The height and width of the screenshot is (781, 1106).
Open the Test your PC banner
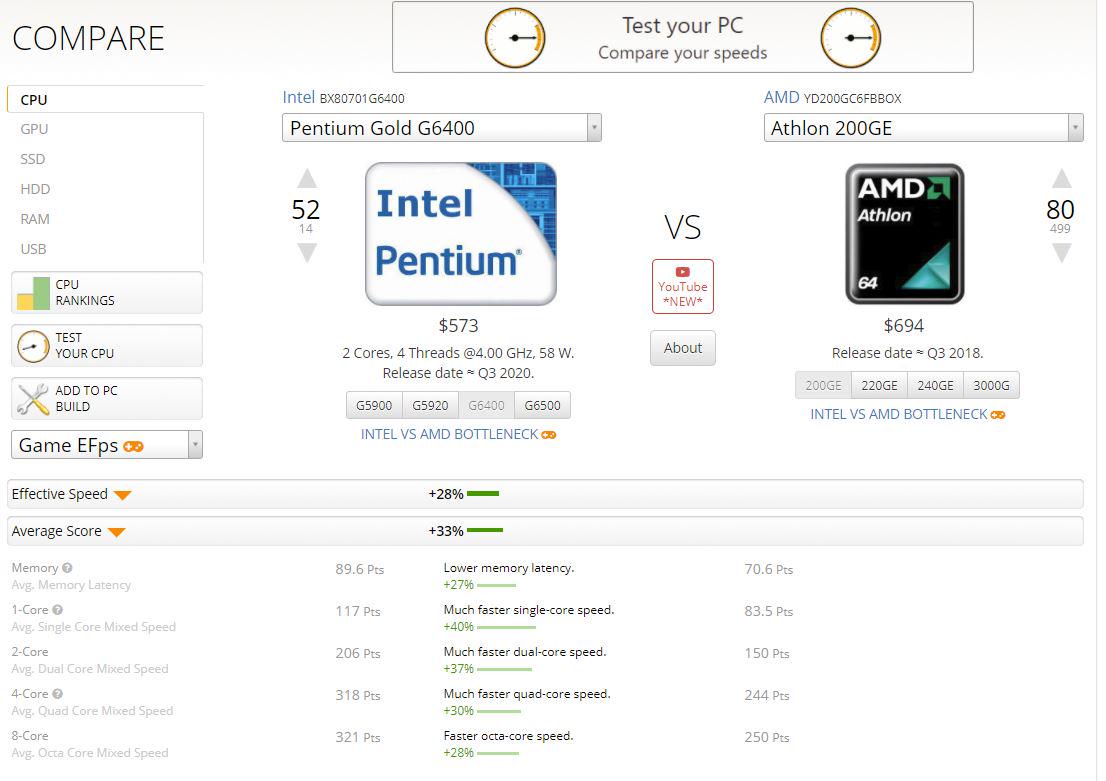[682, 38]
